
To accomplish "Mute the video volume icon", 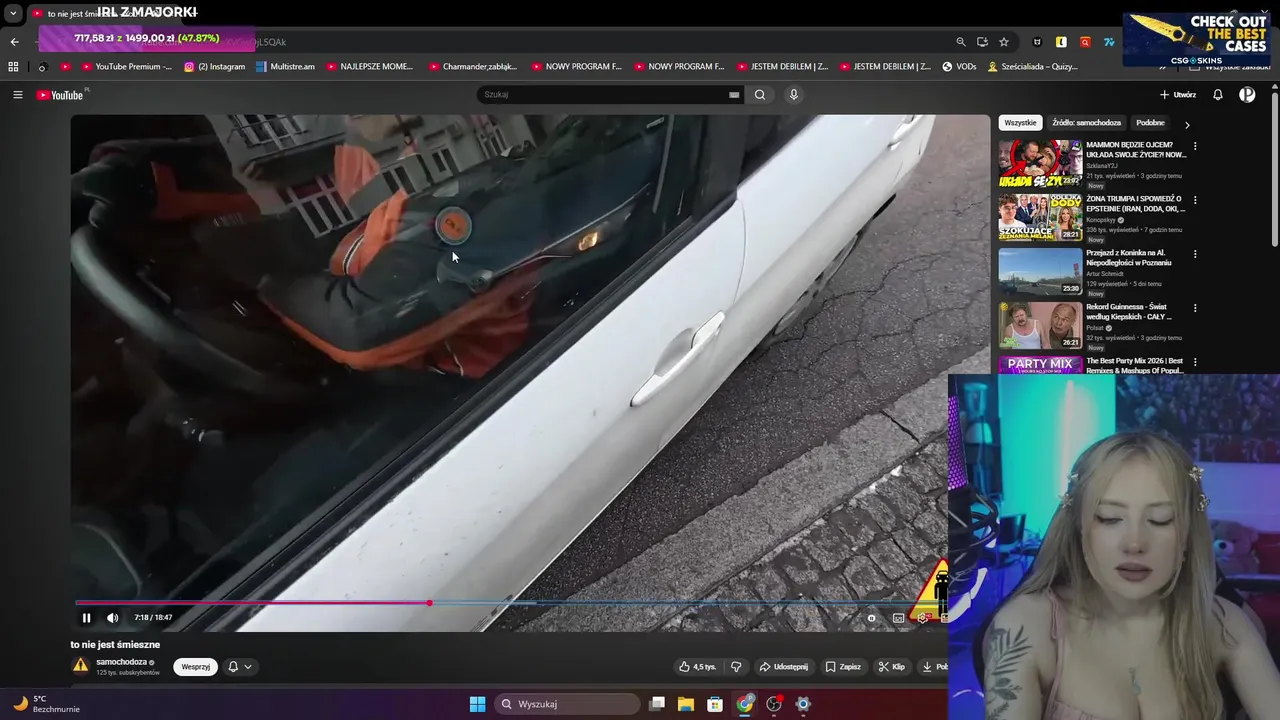I will 112,618.
